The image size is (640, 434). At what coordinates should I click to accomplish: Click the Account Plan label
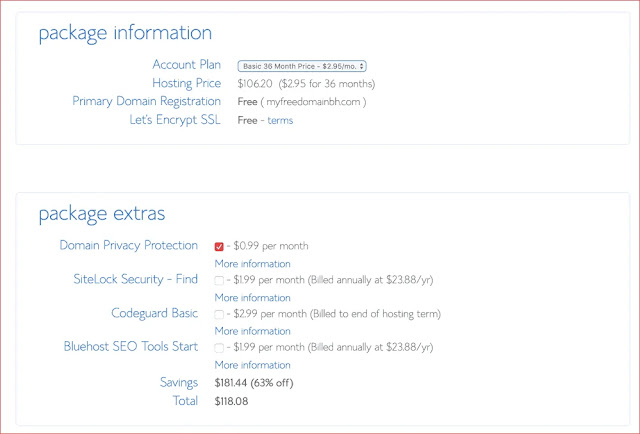tap(187, 65)
